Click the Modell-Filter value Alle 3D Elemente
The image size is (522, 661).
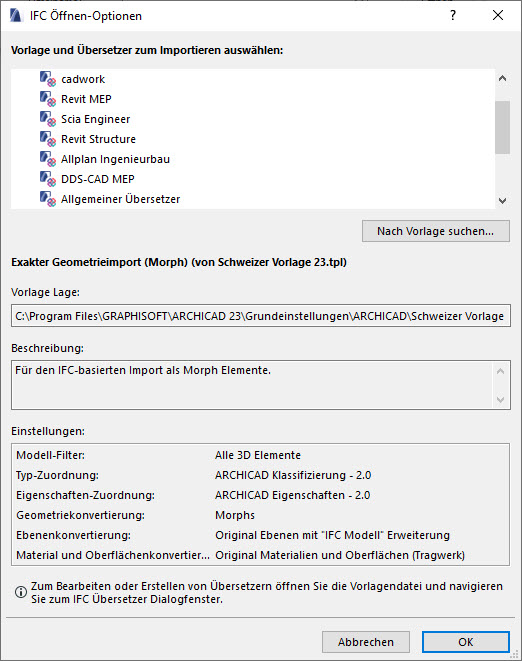tap(258, 455)
